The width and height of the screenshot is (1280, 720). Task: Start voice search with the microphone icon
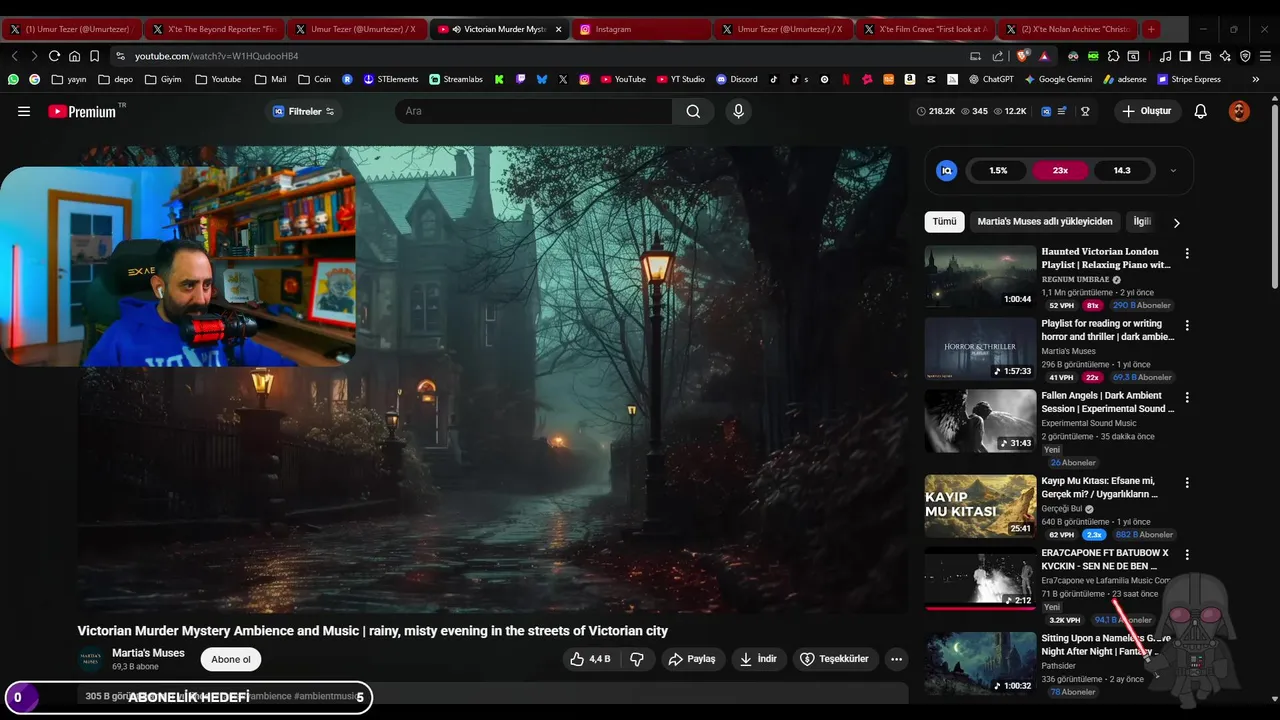coord(739,111)
